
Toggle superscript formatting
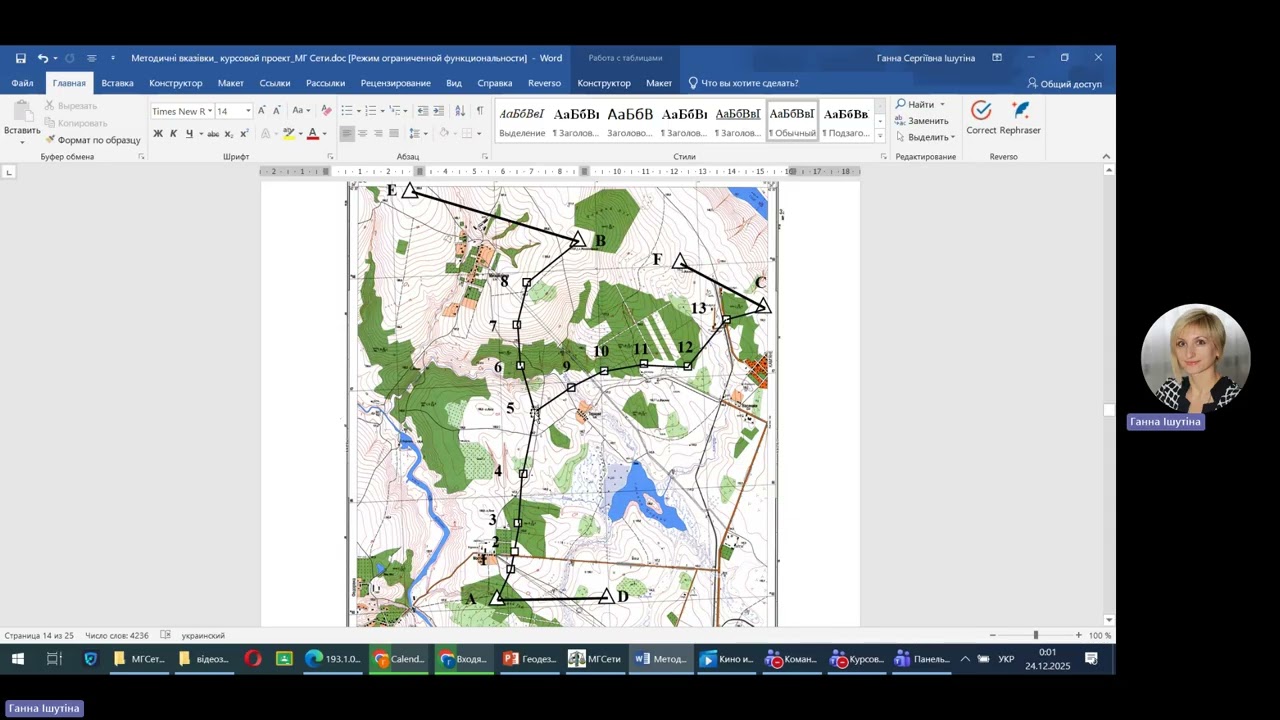[244, 134]
